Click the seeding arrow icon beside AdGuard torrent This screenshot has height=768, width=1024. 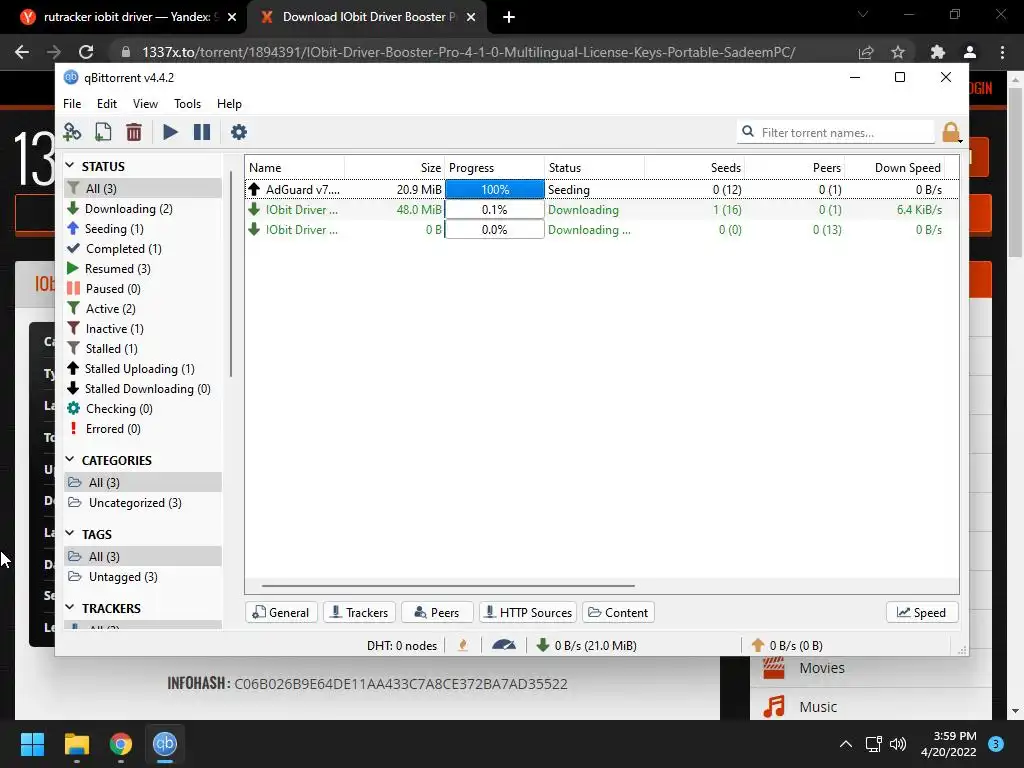(254, 189)
